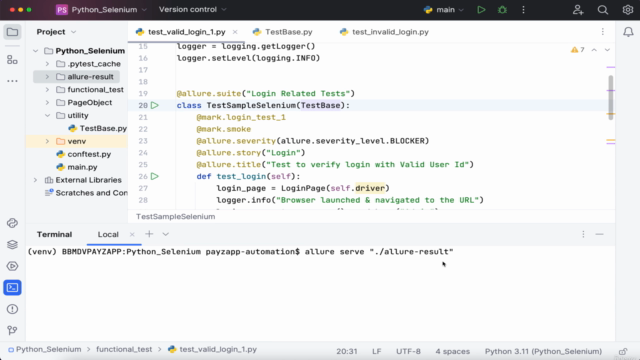Open IDE settings gear icon

[x=627, y=9]
